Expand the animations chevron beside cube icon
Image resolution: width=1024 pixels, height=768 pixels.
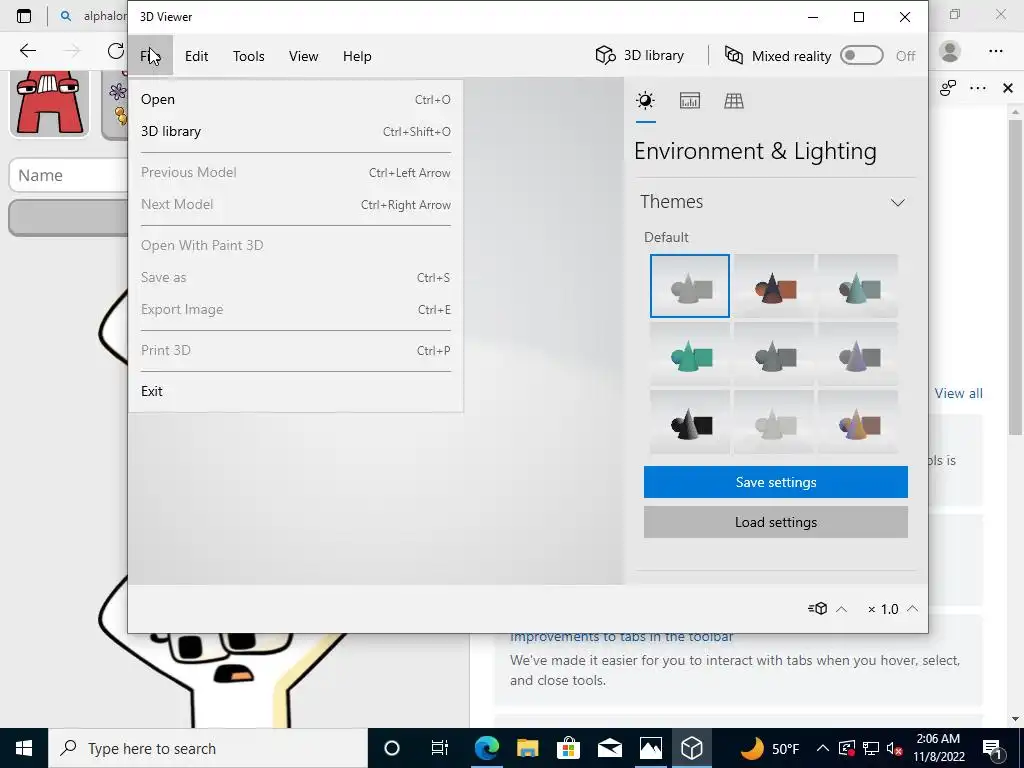point(842,609)
